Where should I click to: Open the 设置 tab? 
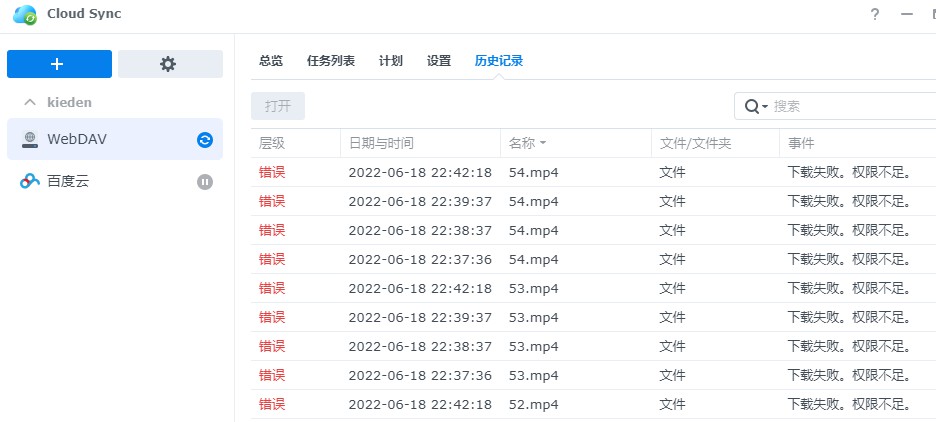point(439,61)
